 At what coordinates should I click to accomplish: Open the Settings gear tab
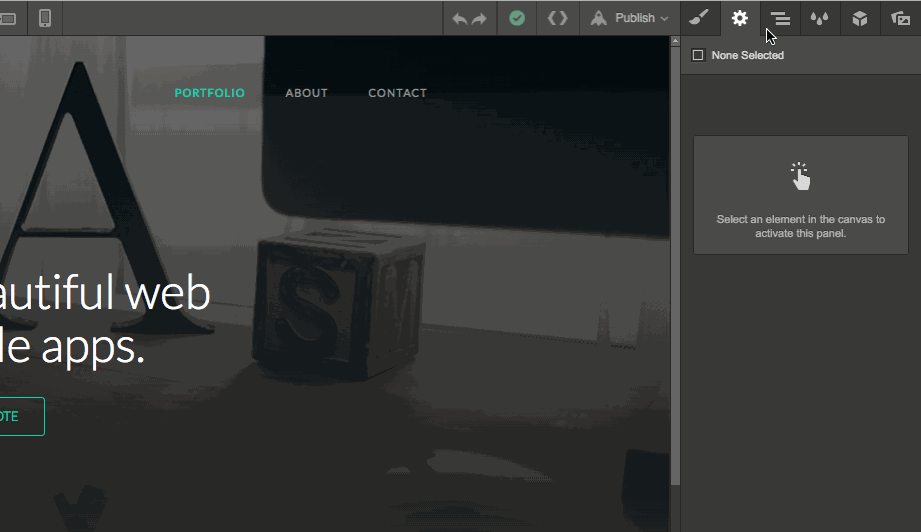tap(740, 18)
